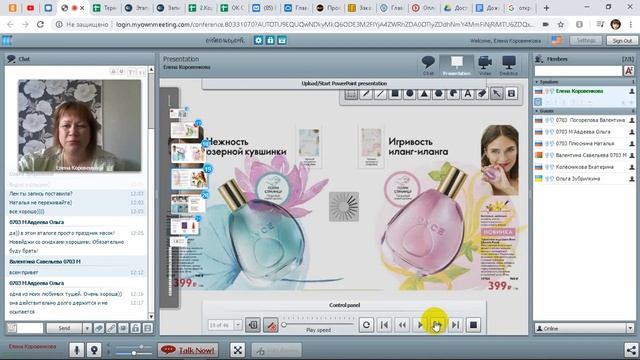Click the chat message input field
This screenshot has width=640, height=360.
[x=30, y=328]
